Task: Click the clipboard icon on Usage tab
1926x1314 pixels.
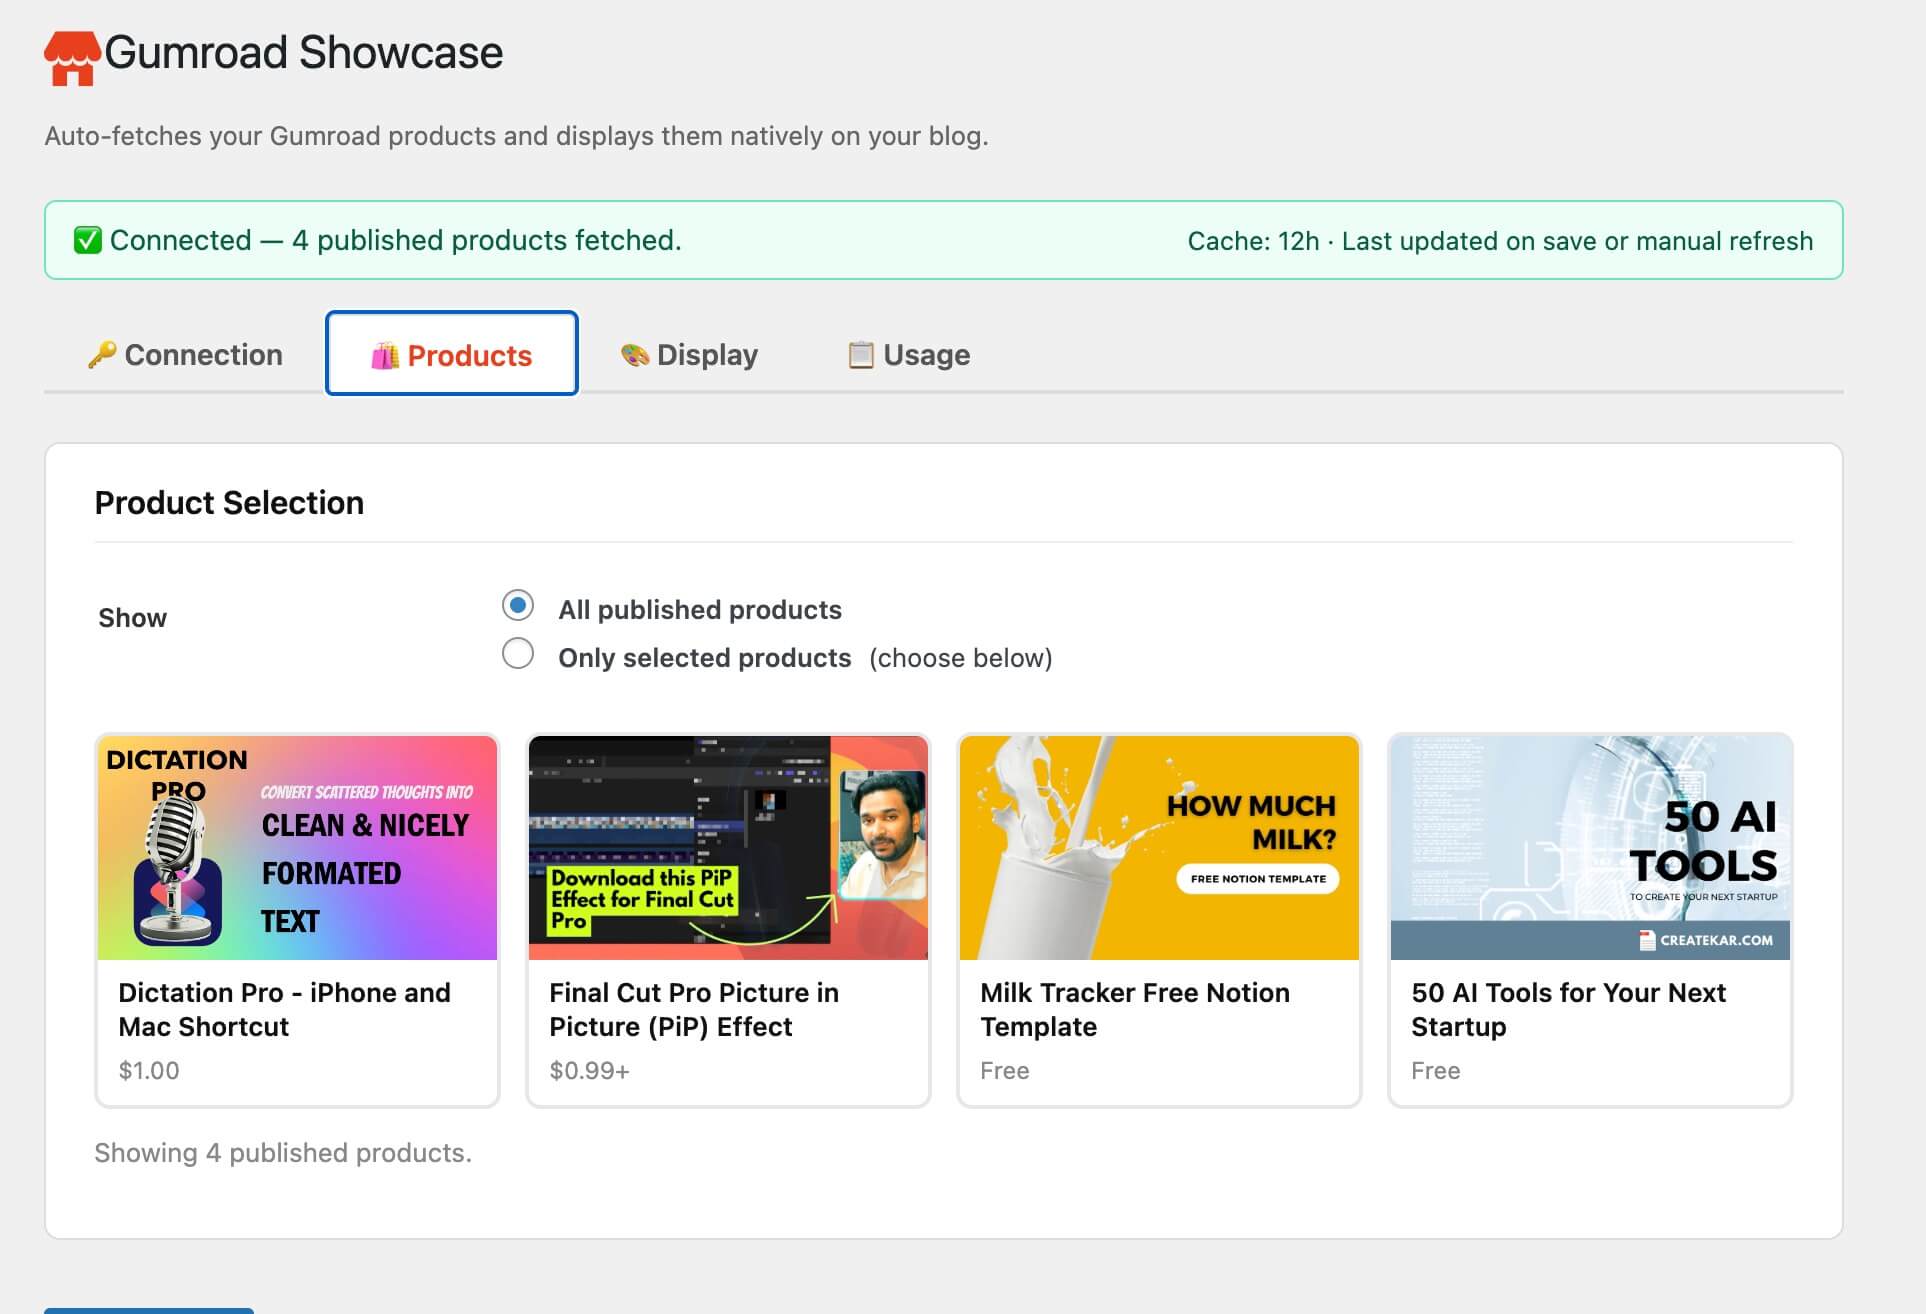Action: point(861,355)
